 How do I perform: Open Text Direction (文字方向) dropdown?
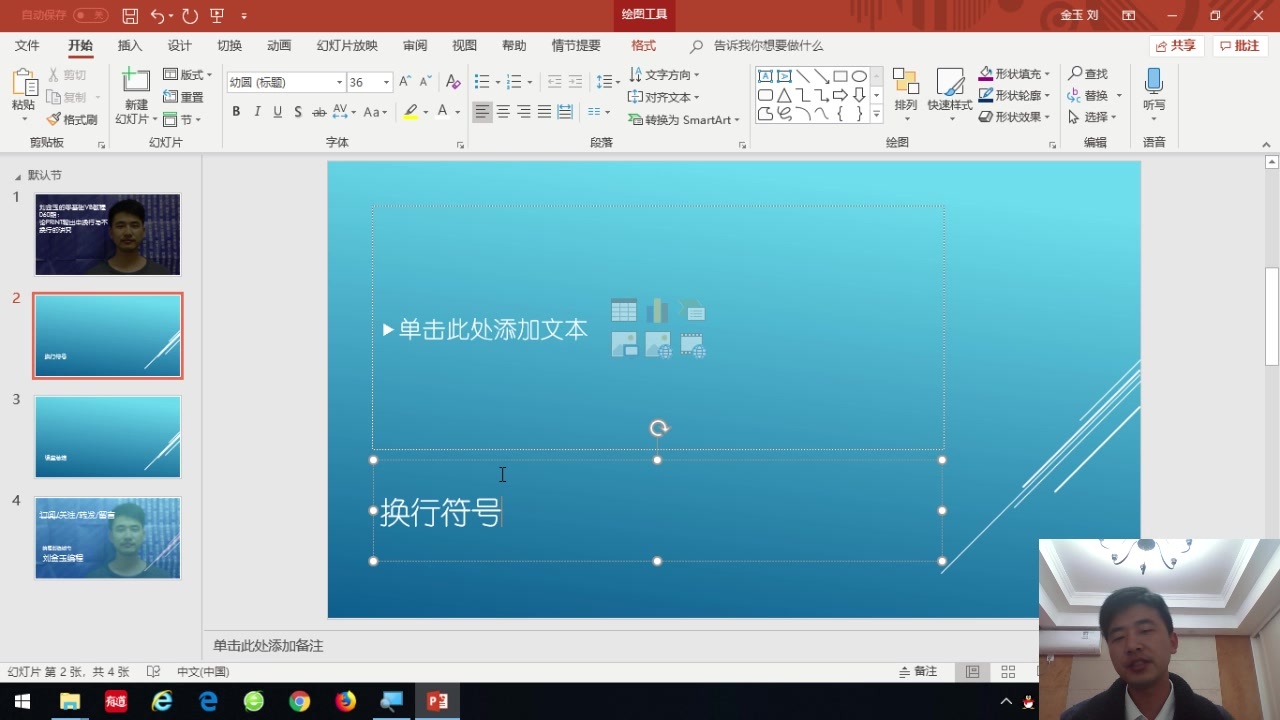tap(664, 75)
